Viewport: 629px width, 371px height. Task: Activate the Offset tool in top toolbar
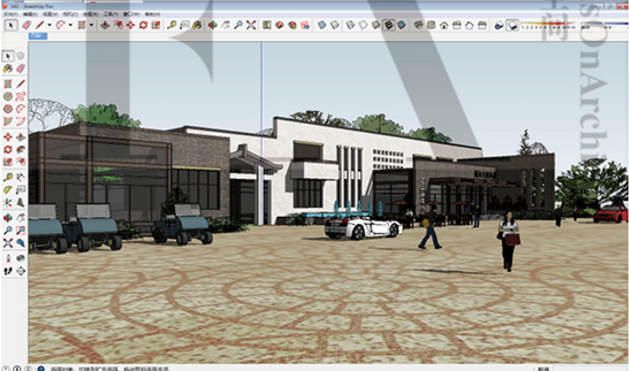118,25
